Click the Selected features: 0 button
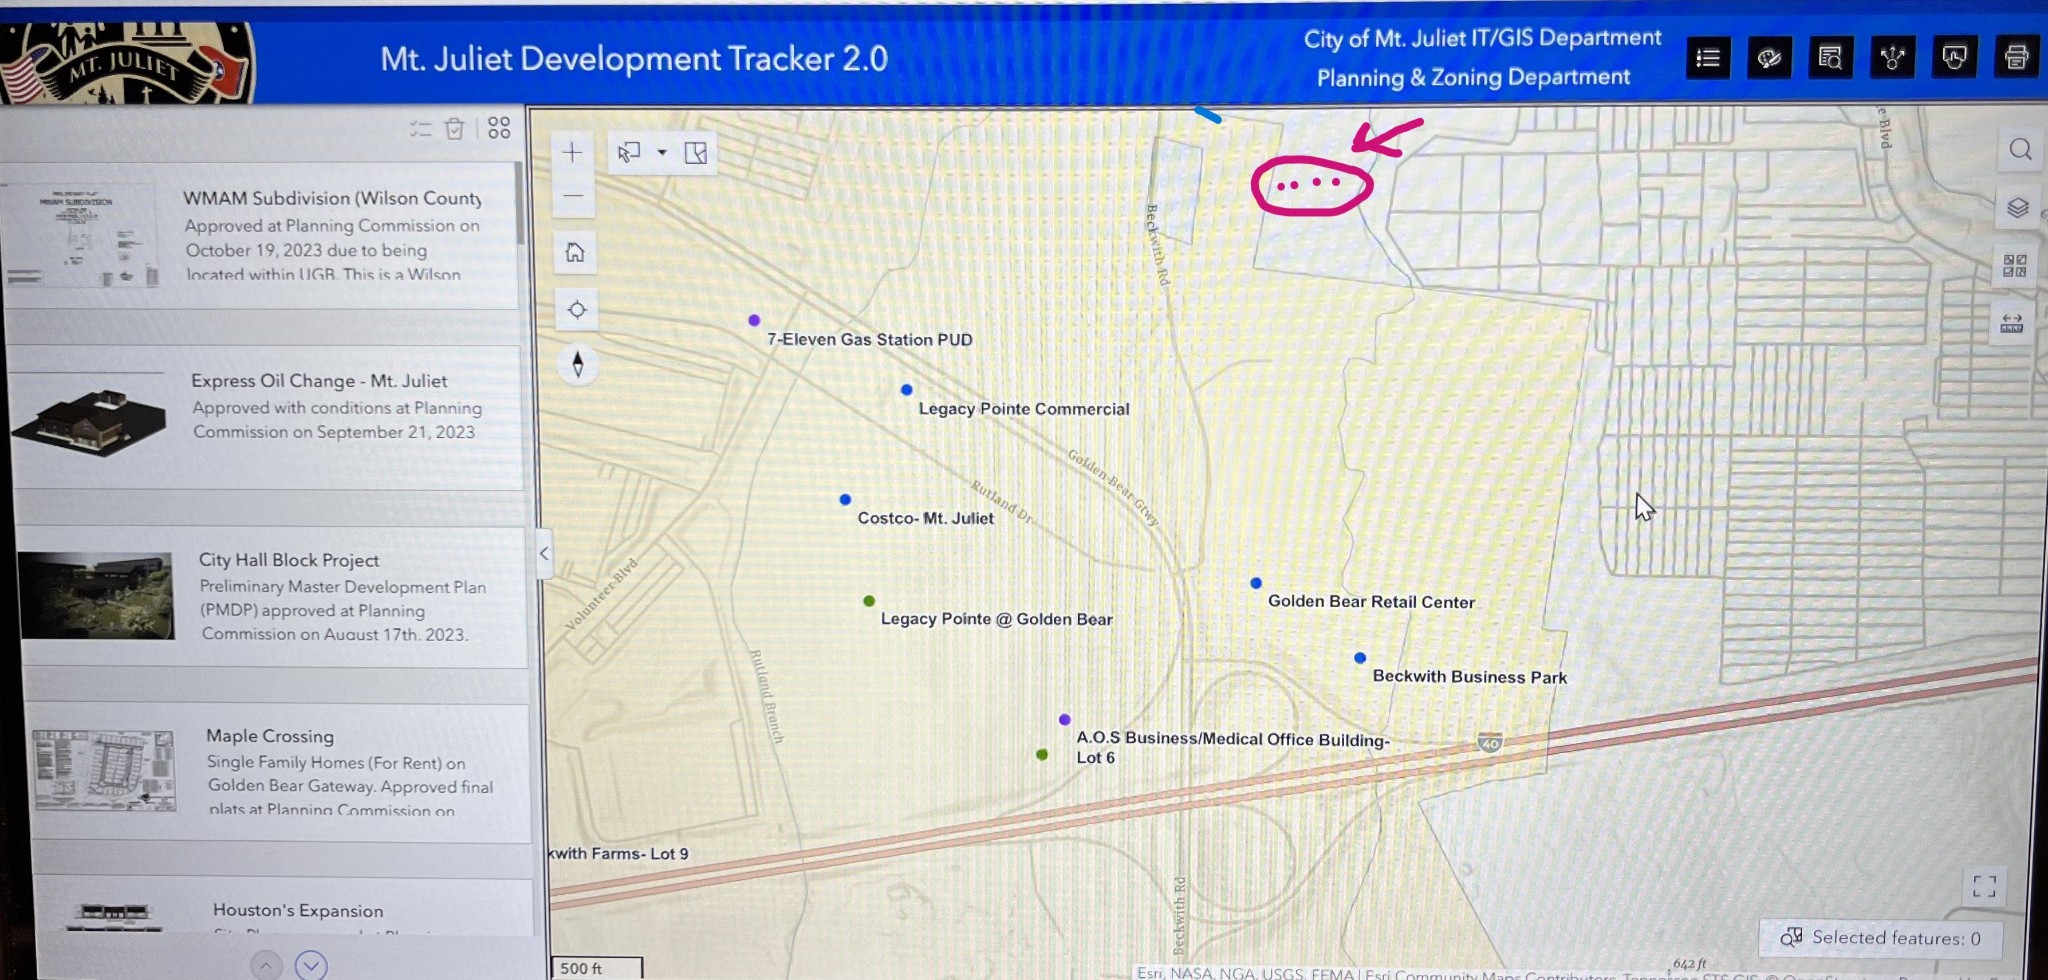Screen dimensions: 2048x980 tap(1881, 937)
